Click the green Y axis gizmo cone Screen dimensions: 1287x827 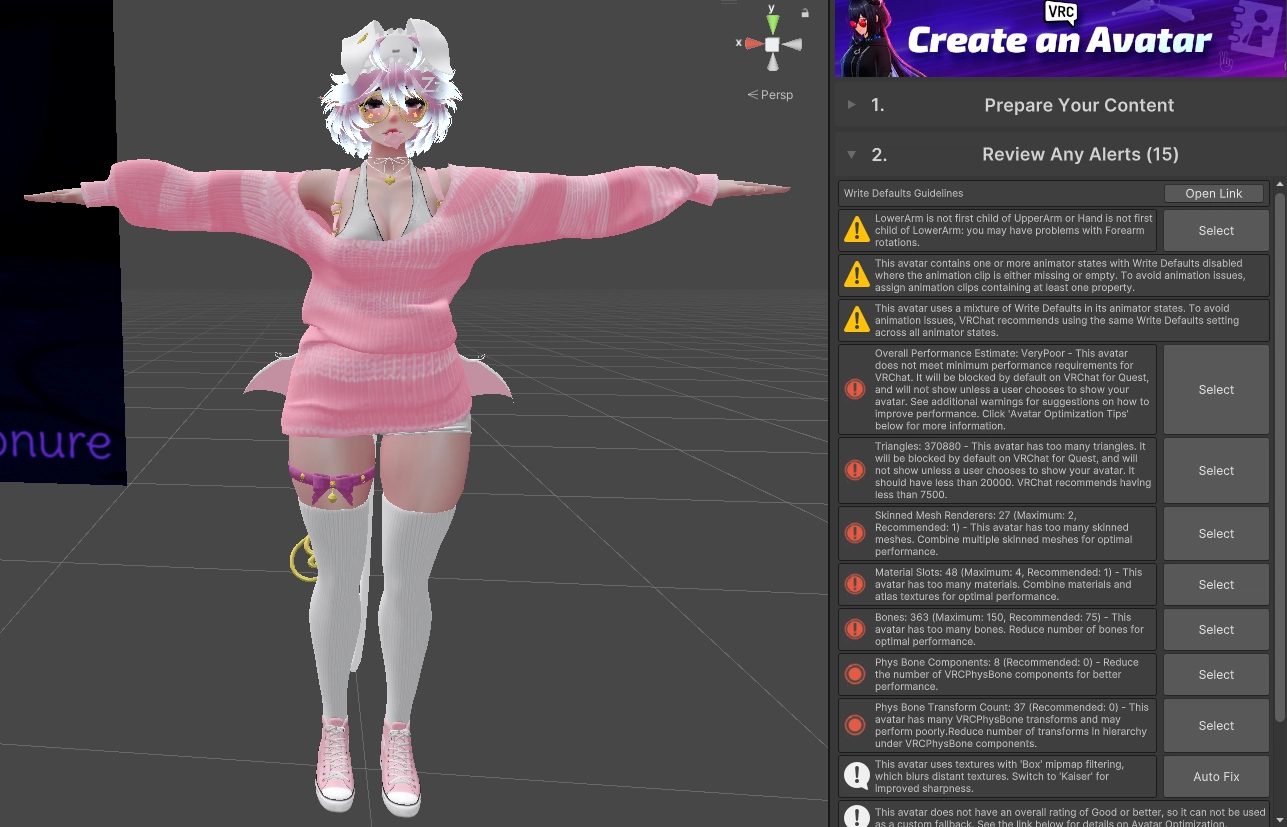coord(772,24)
